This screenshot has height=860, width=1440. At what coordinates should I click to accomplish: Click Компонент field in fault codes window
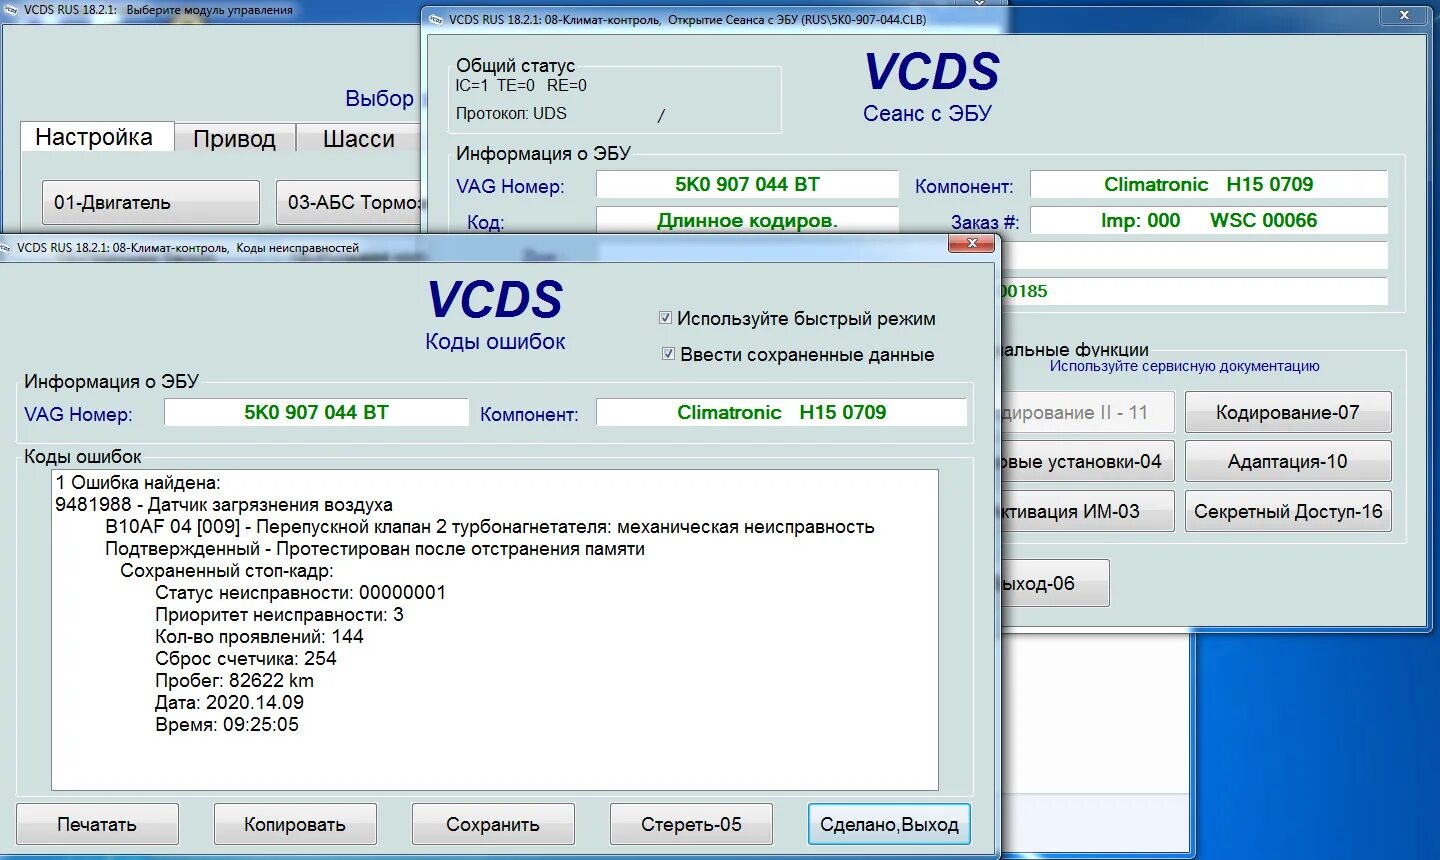[x=781, y=412]
